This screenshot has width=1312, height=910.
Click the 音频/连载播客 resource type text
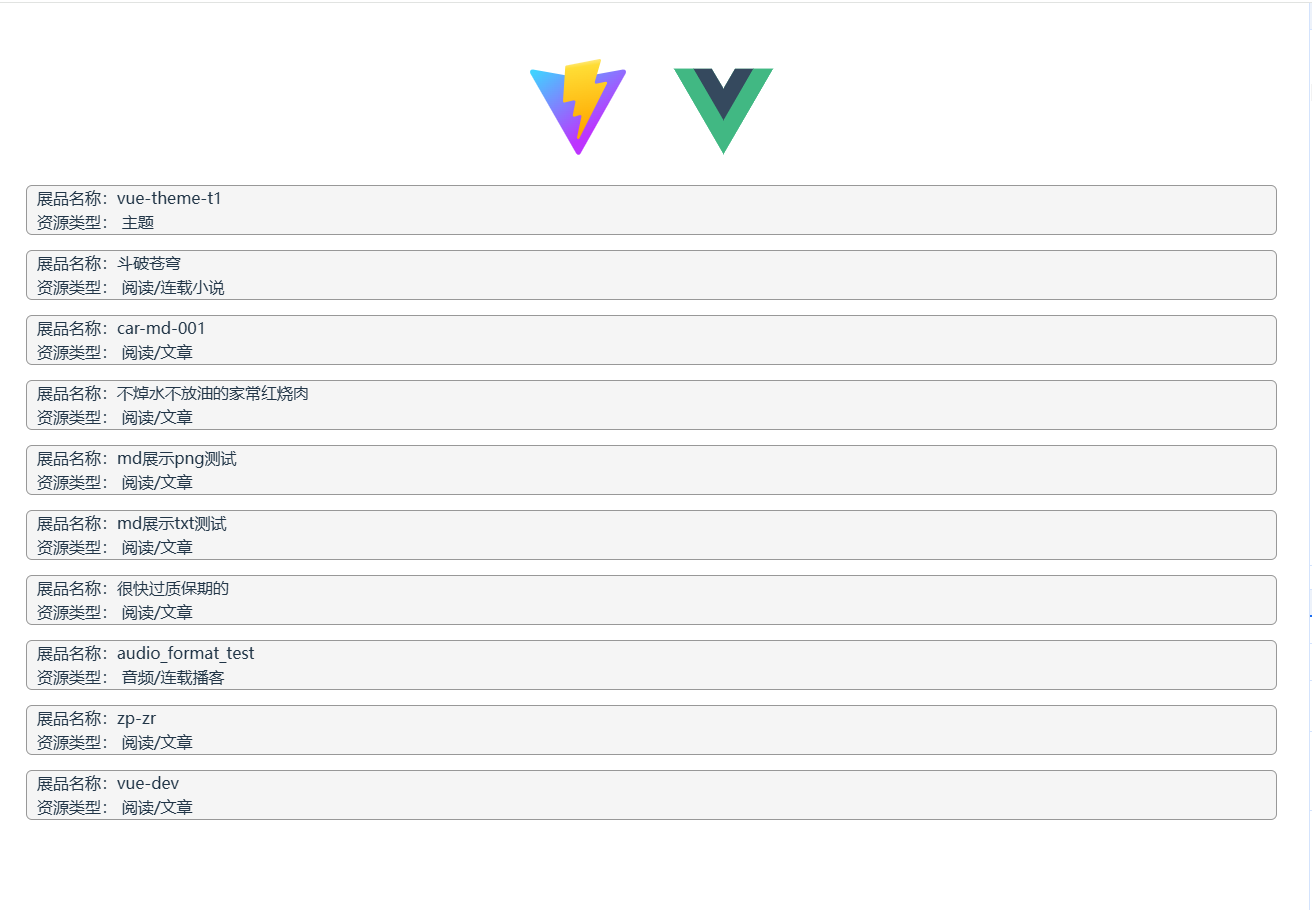(x=173, y=678)
